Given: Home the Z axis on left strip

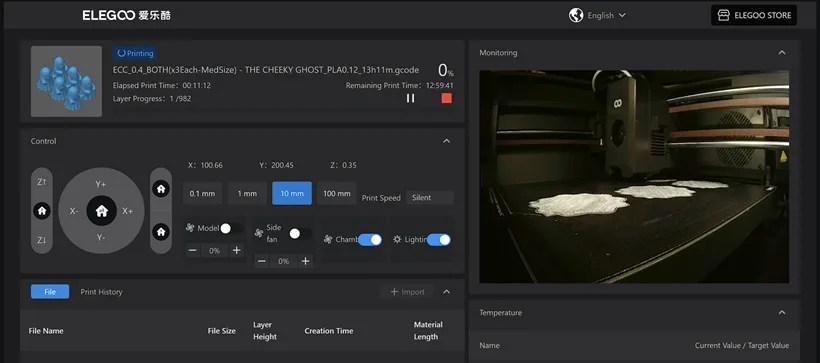Looking at the screenshot, I should click(x=42, y=211).
